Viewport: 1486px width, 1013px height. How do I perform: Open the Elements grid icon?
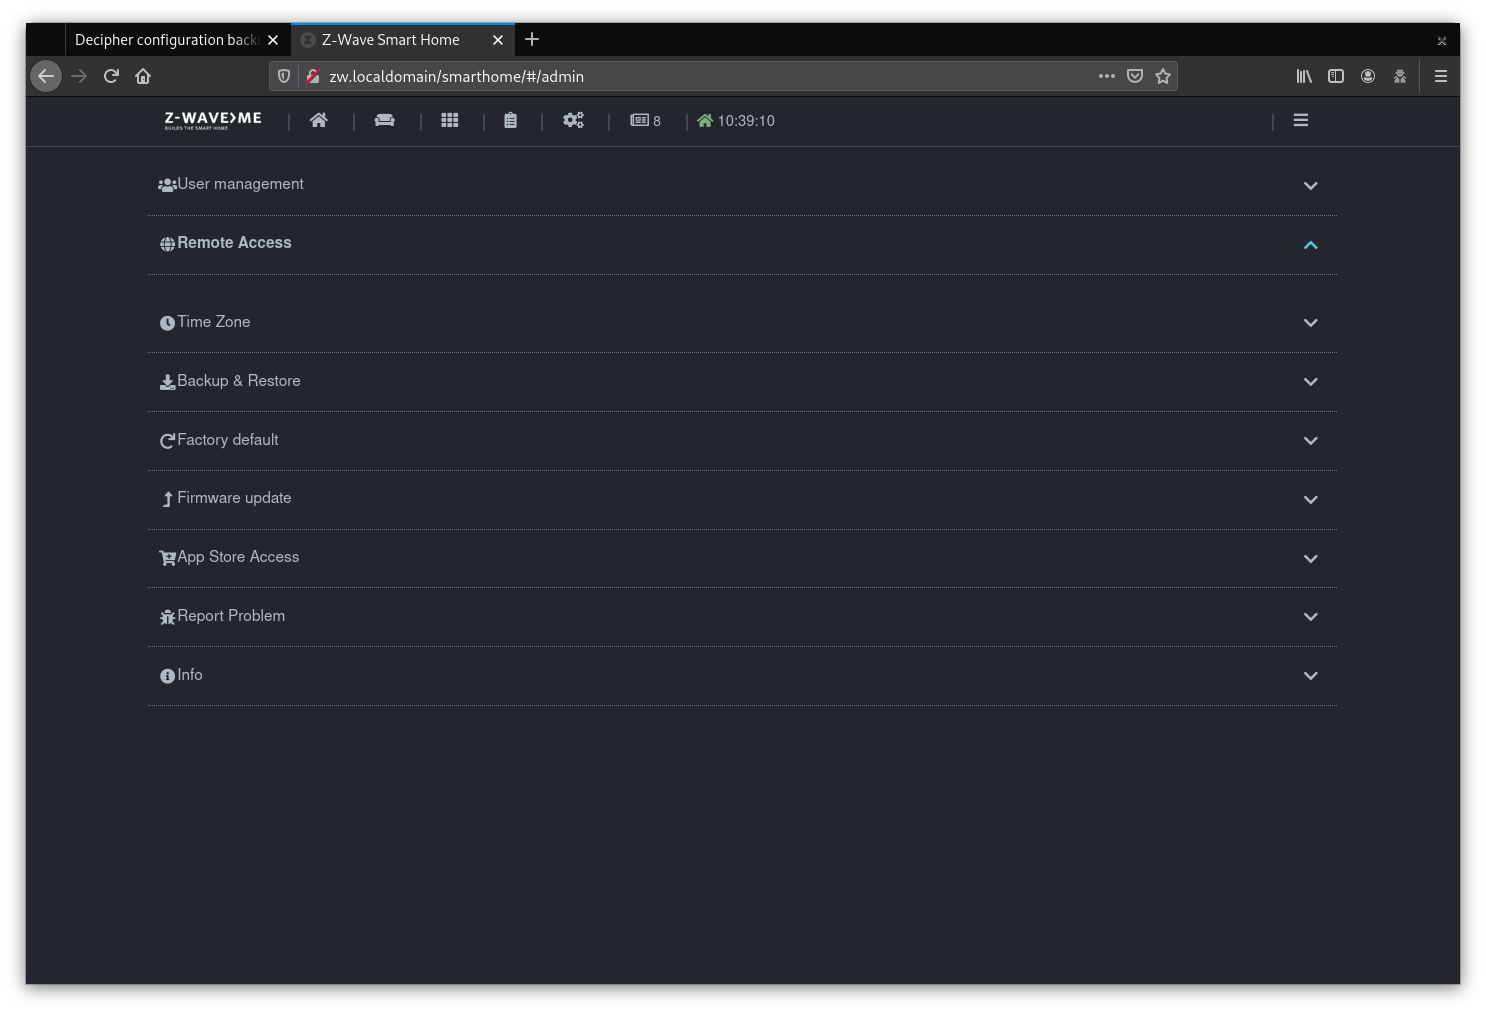click(449, 120)
